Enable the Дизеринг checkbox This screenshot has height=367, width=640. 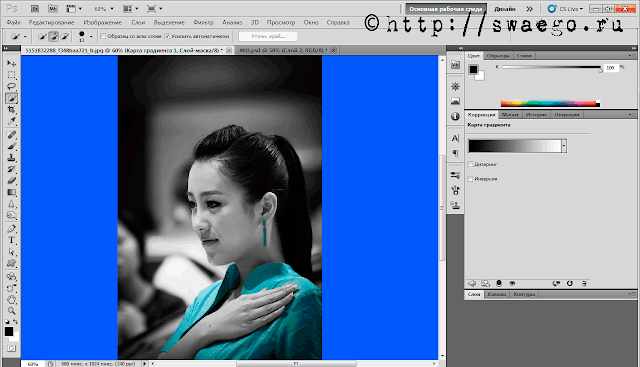[470, 164]
